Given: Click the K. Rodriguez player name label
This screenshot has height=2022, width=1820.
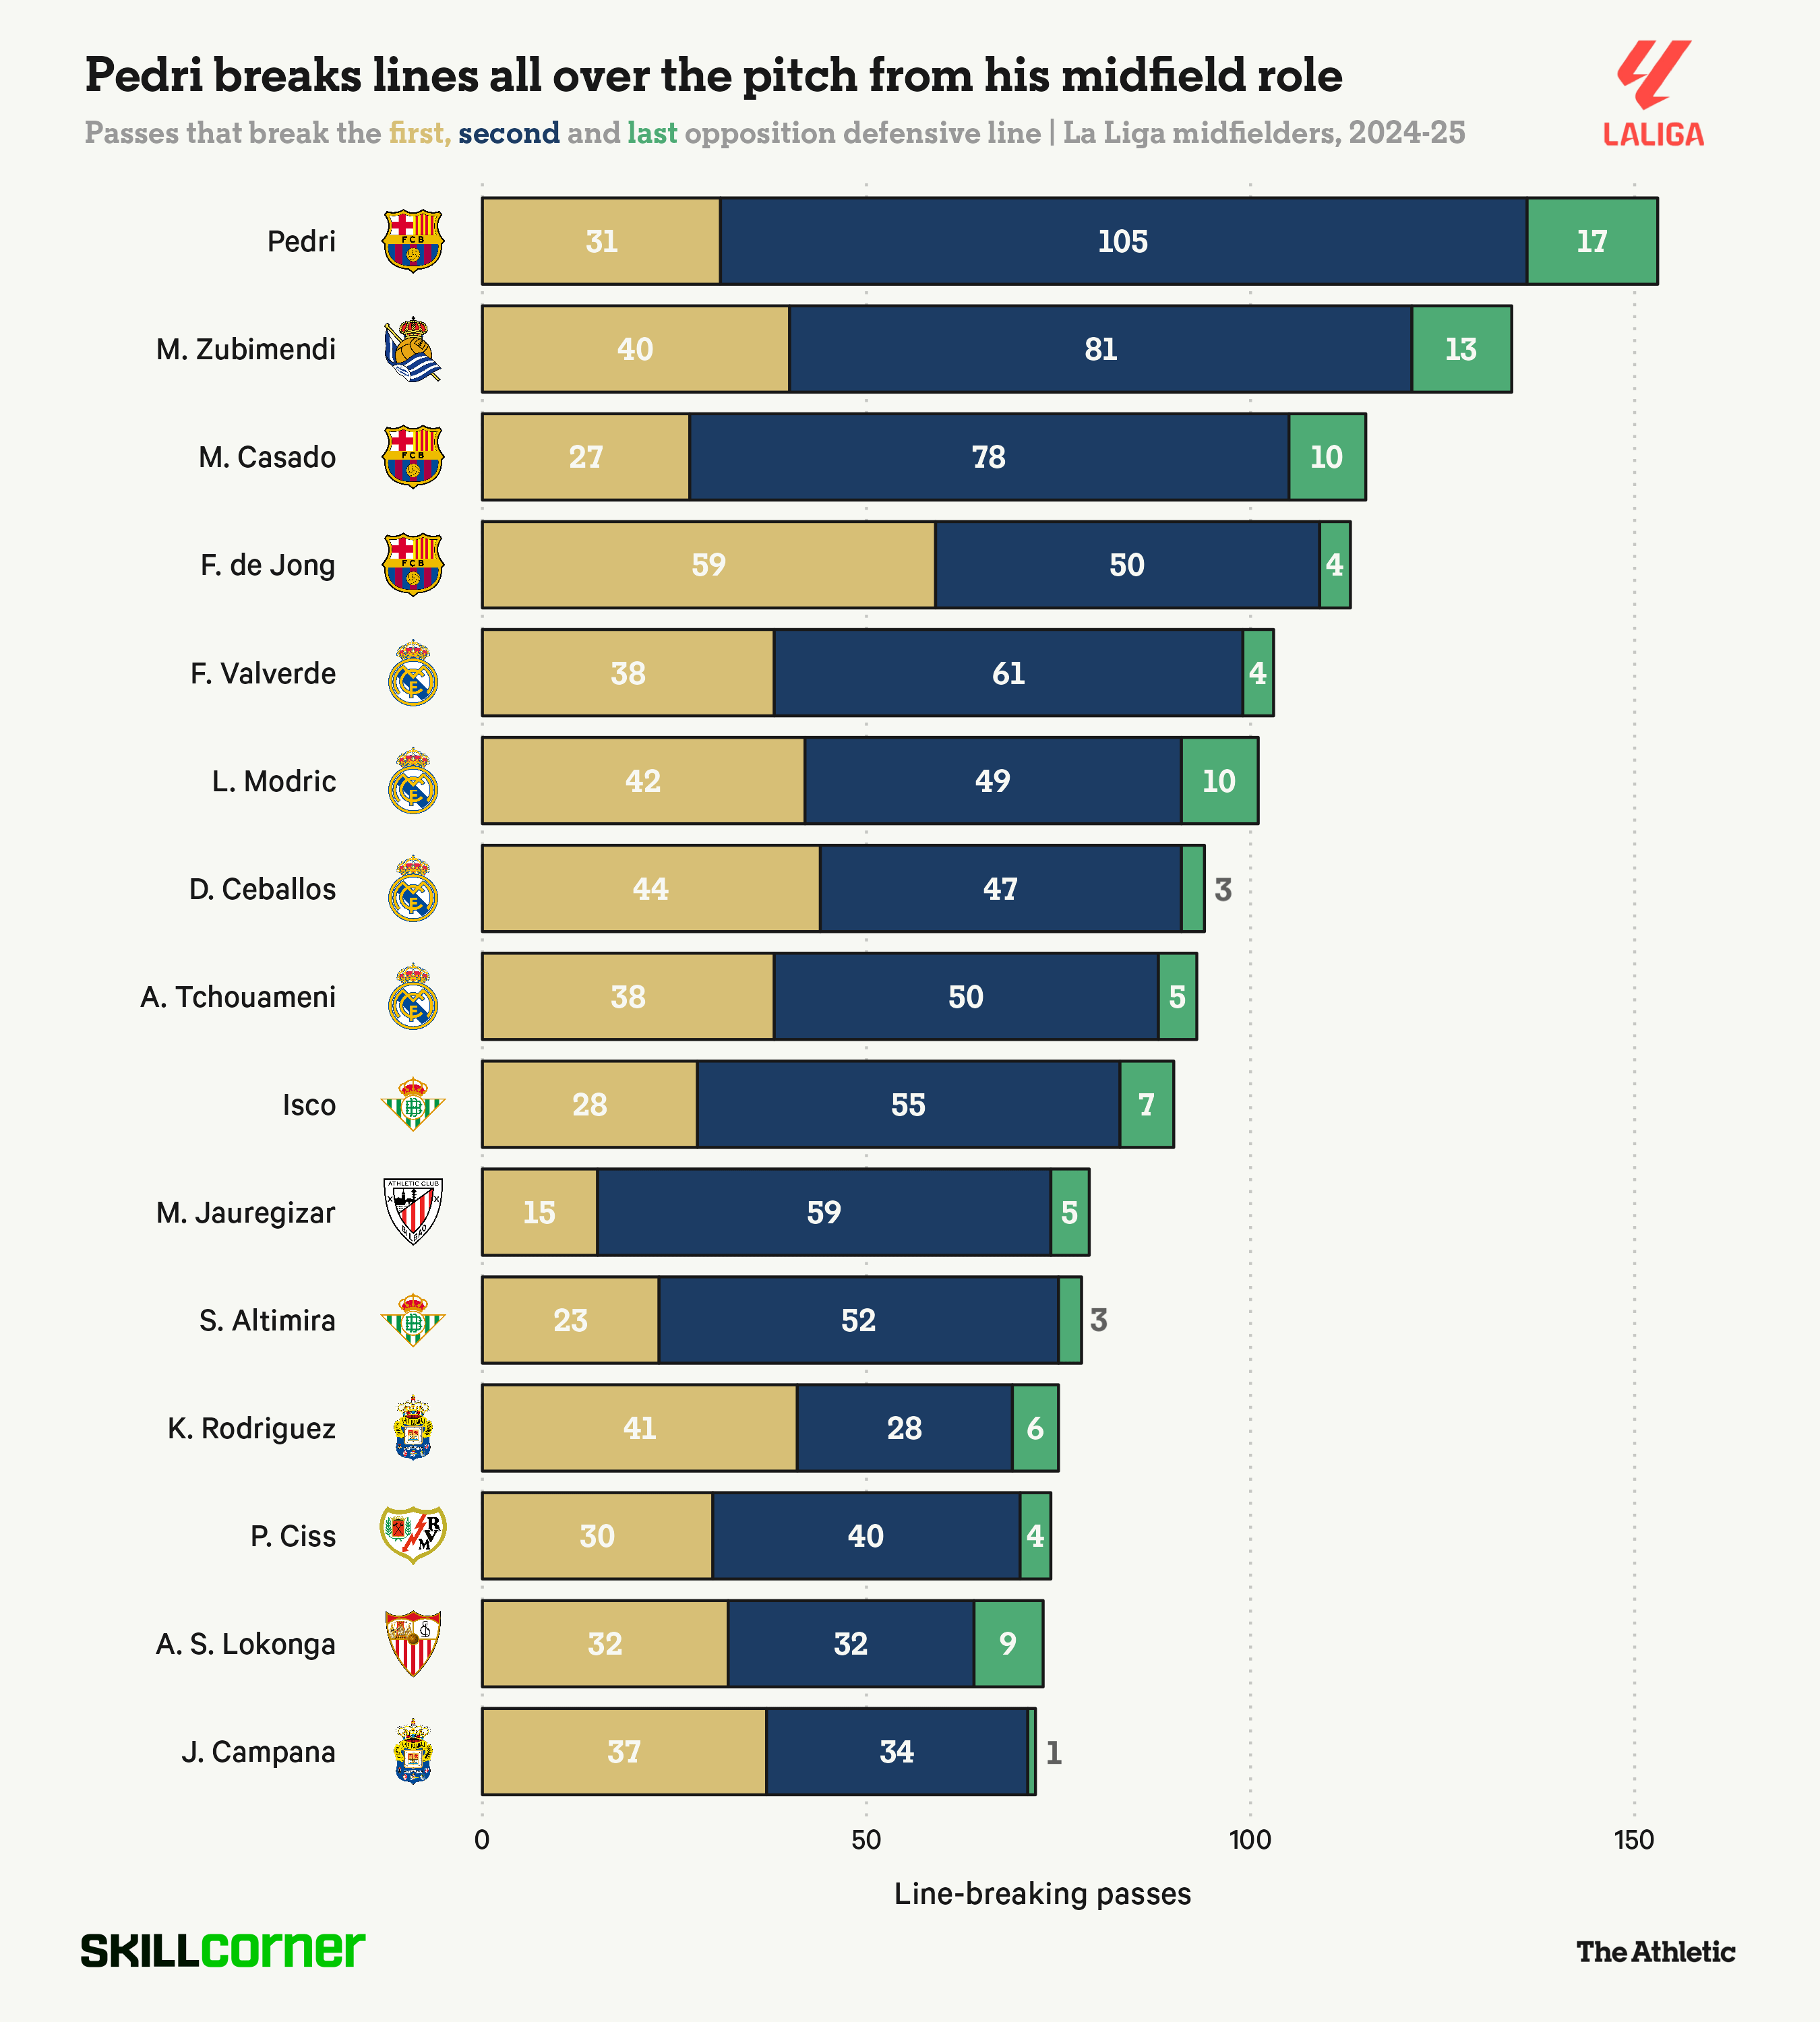Looking at the screenshot, I should click(252, 1428).
